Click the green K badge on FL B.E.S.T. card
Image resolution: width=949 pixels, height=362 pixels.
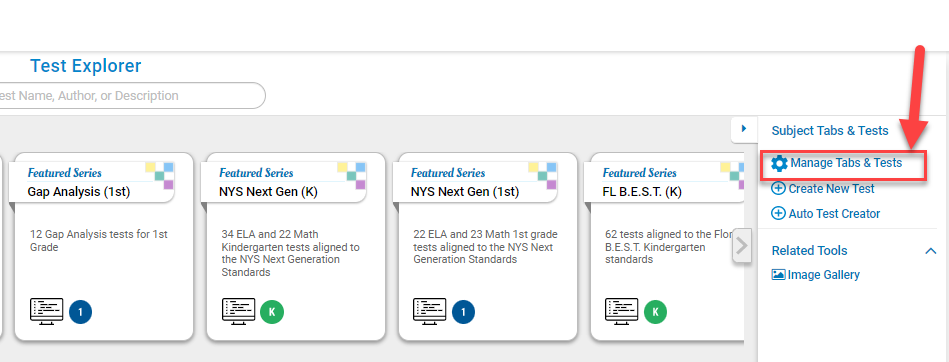[x=655, y=312]
